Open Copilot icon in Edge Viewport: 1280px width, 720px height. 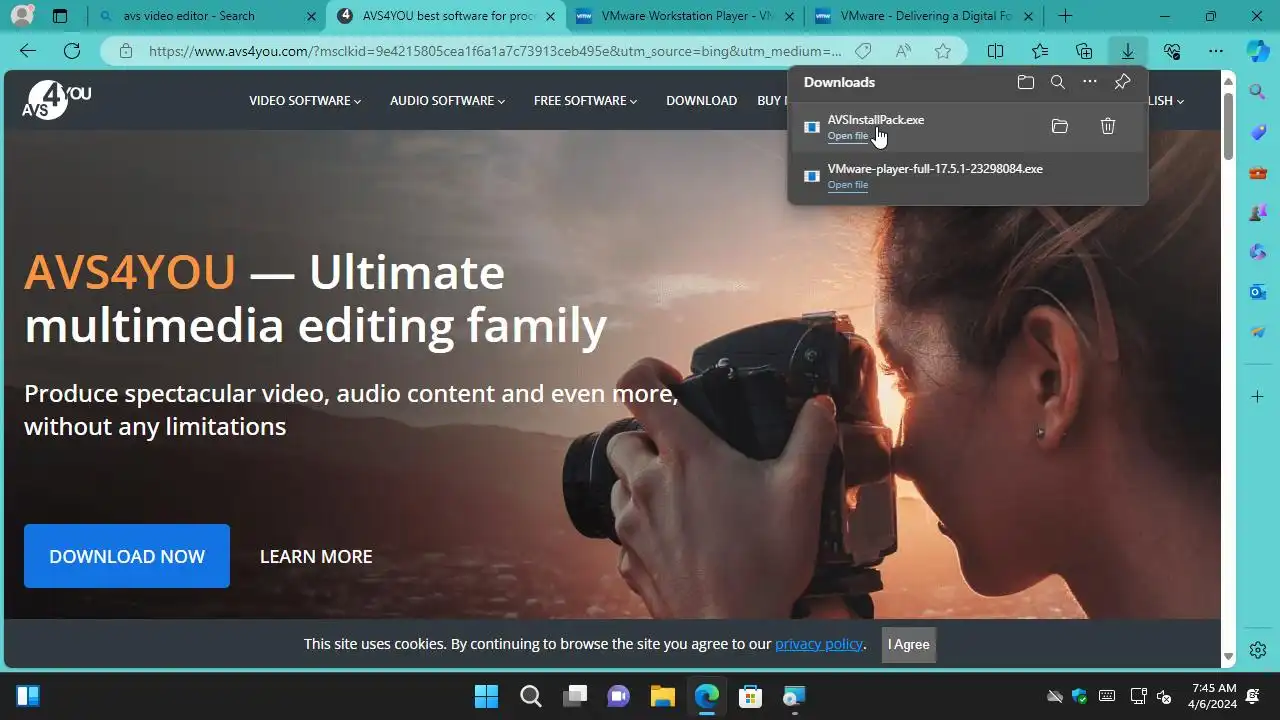pos(1258,51)
